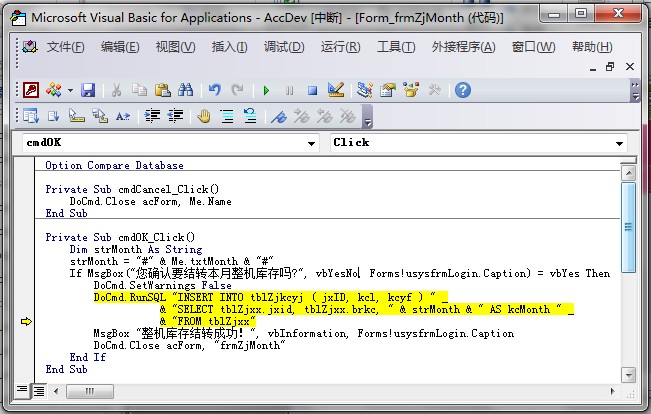Open the Standard toolbar options arrow

click(635, 91)
